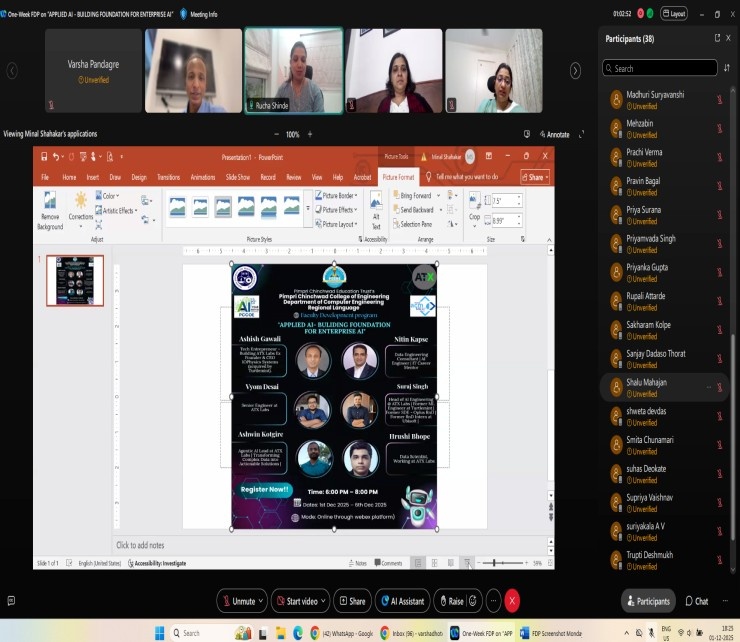Pop out the Participants panel
This screenshot has height=642, width=740.
pos(716,38)
